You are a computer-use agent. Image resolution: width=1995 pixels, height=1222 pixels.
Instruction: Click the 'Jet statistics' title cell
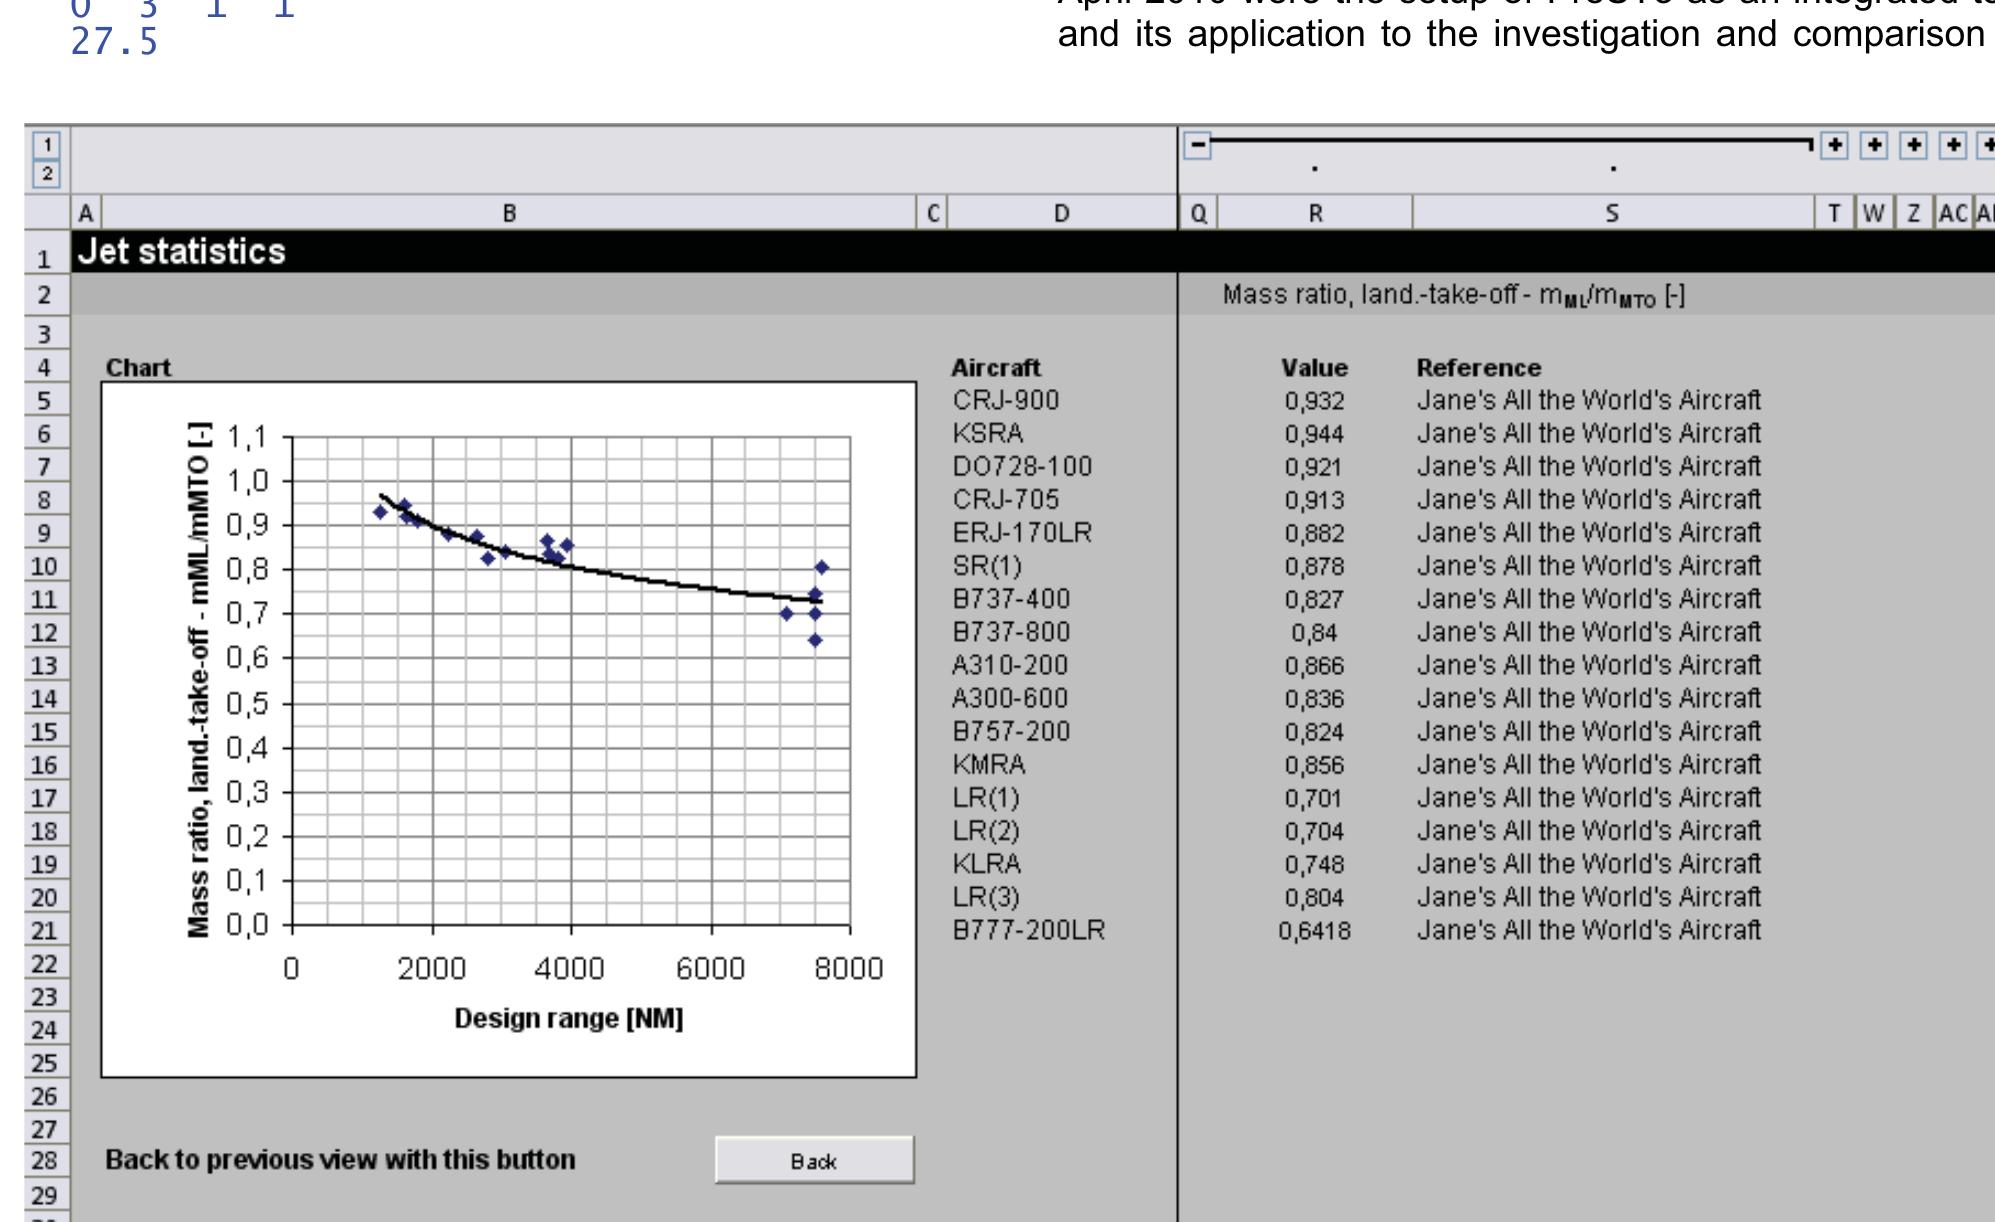182,252
